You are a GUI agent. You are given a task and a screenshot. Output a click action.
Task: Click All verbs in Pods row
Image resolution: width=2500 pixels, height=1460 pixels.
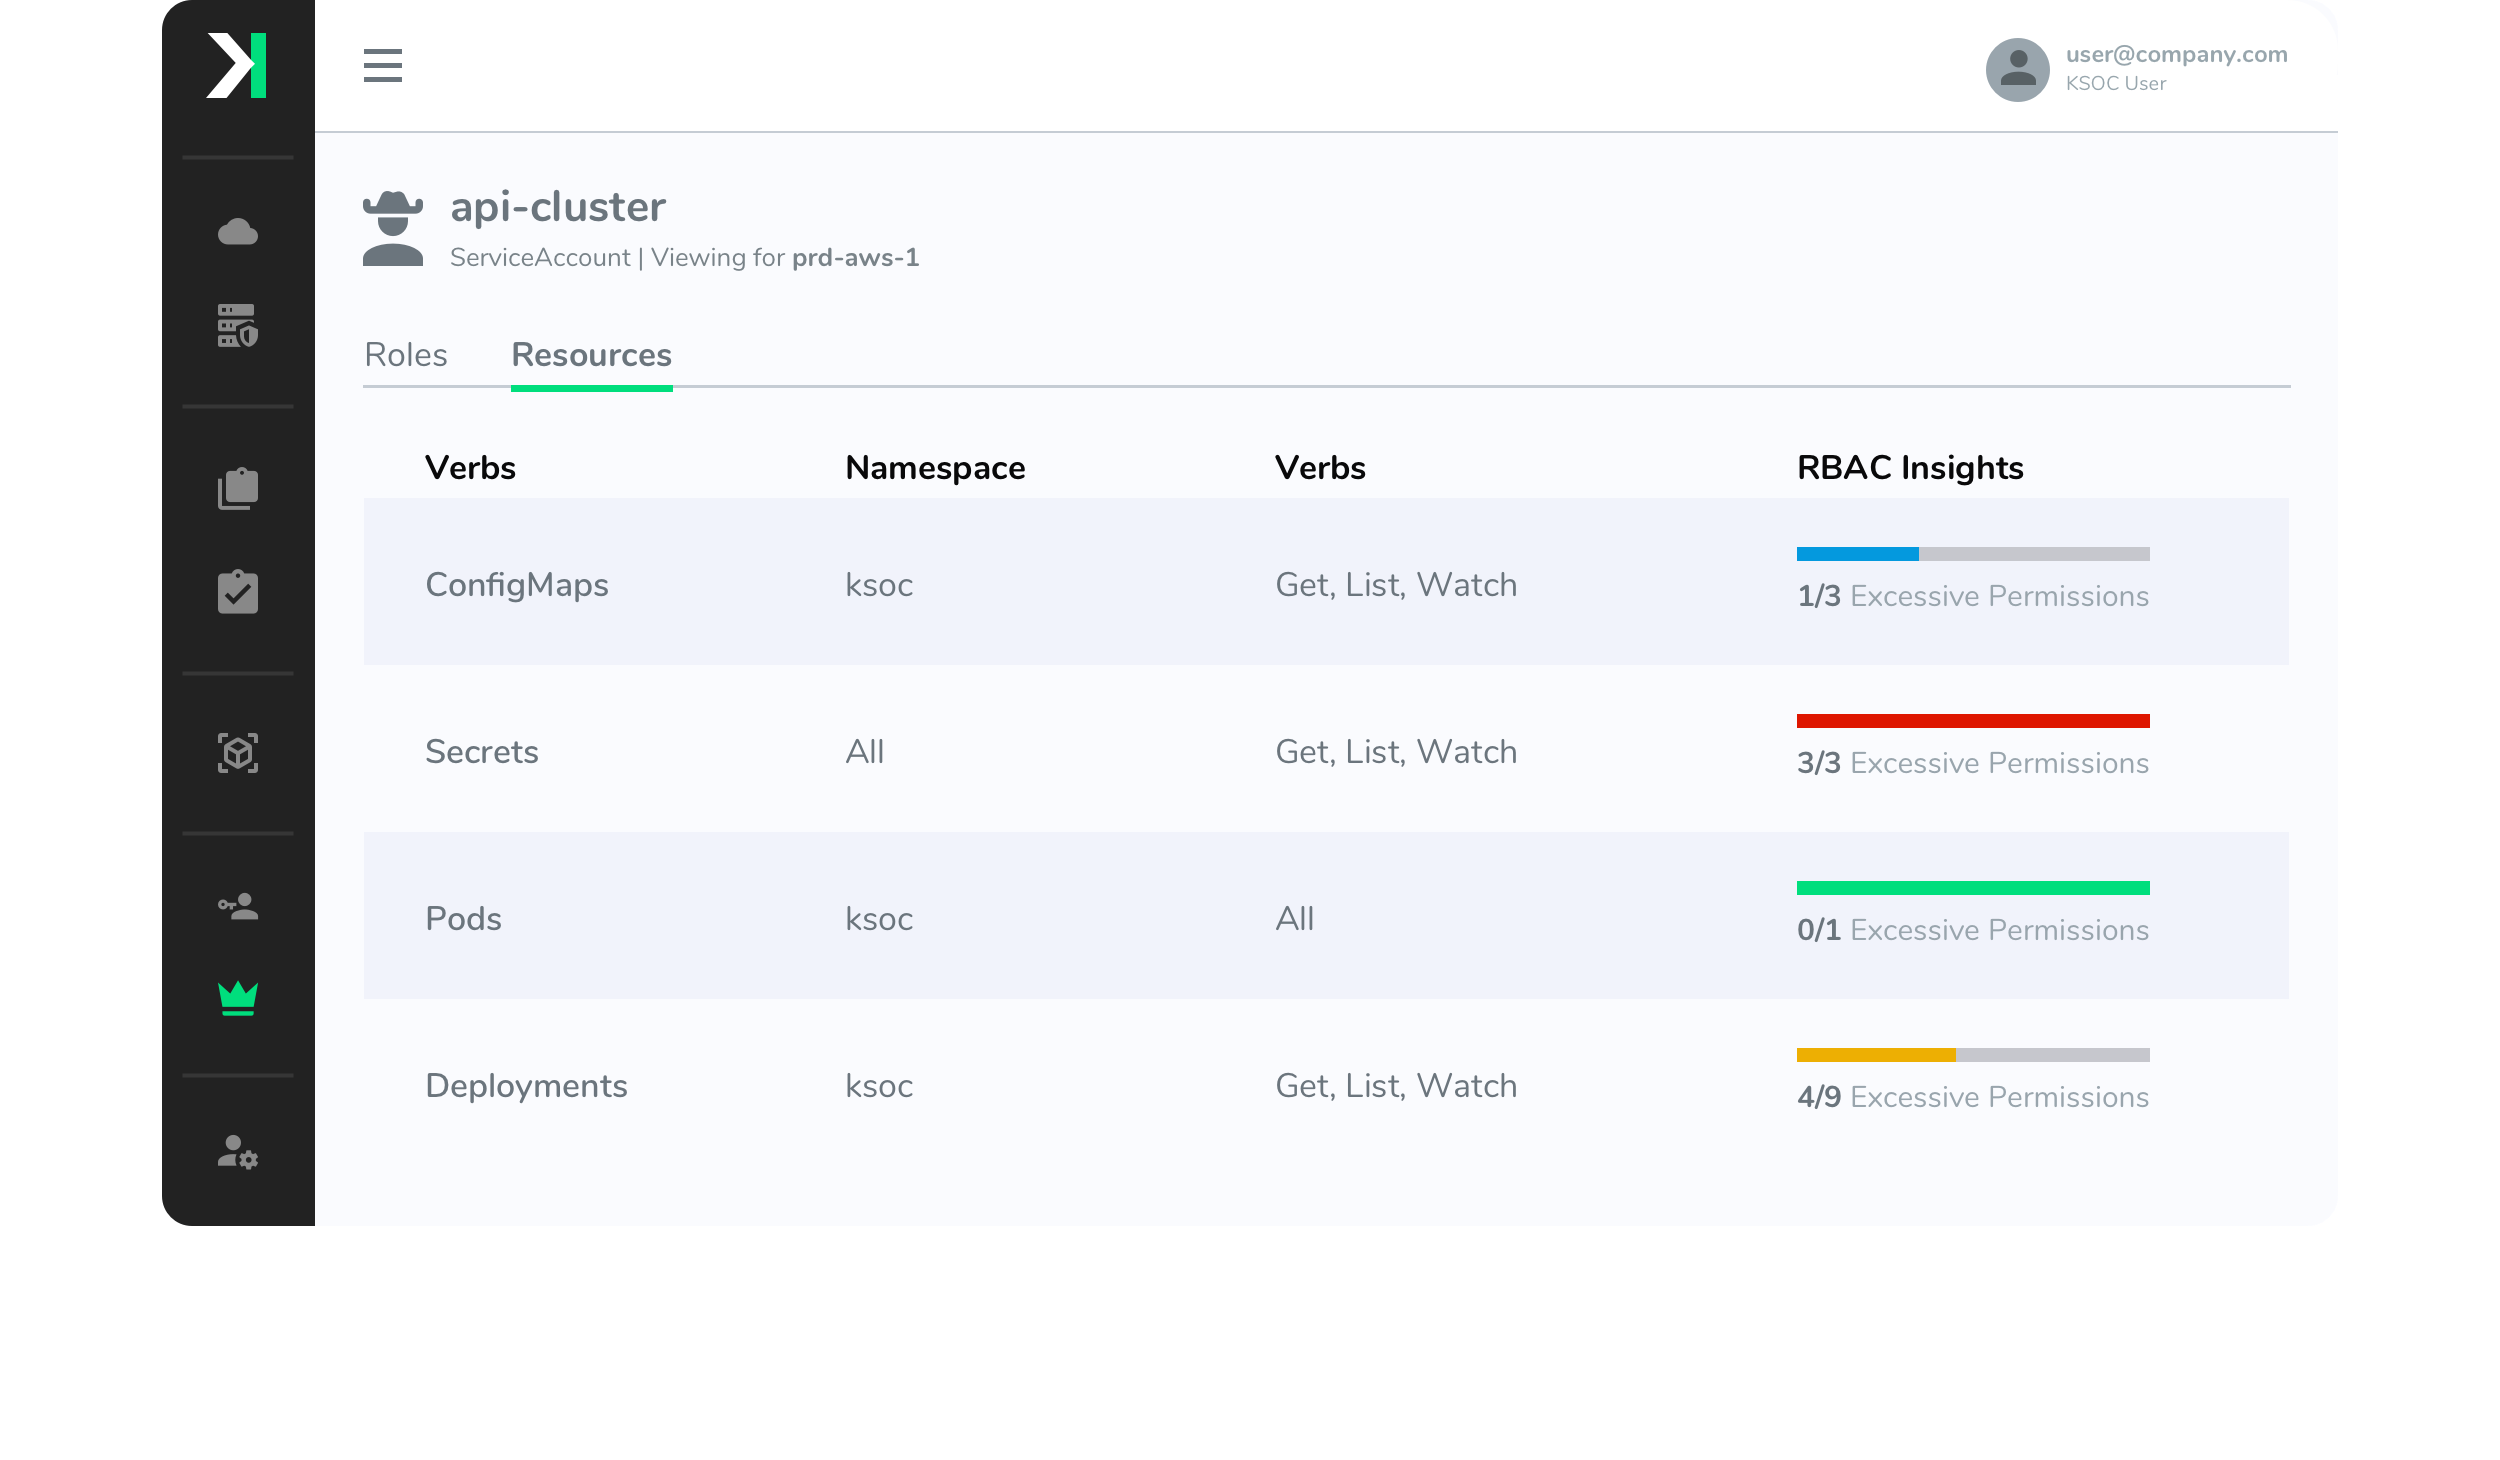point(1295,919)
